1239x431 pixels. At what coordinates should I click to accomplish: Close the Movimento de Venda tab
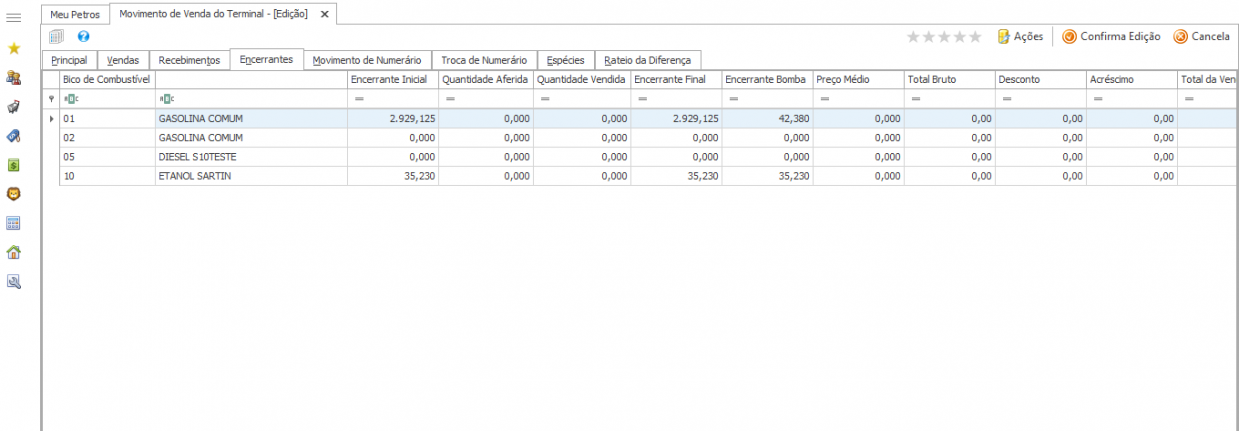[x=324, y=15]
